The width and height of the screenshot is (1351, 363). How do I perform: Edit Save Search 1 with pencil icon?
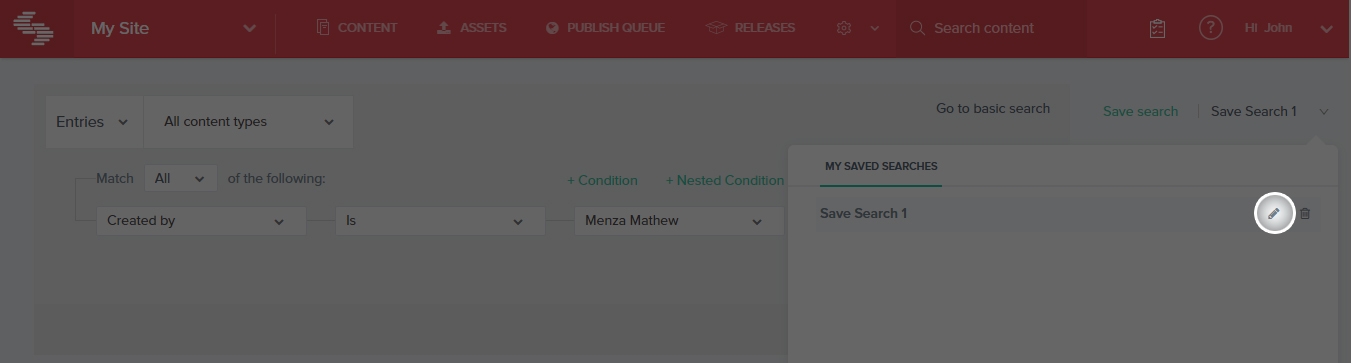click(x=1274, y=213)
